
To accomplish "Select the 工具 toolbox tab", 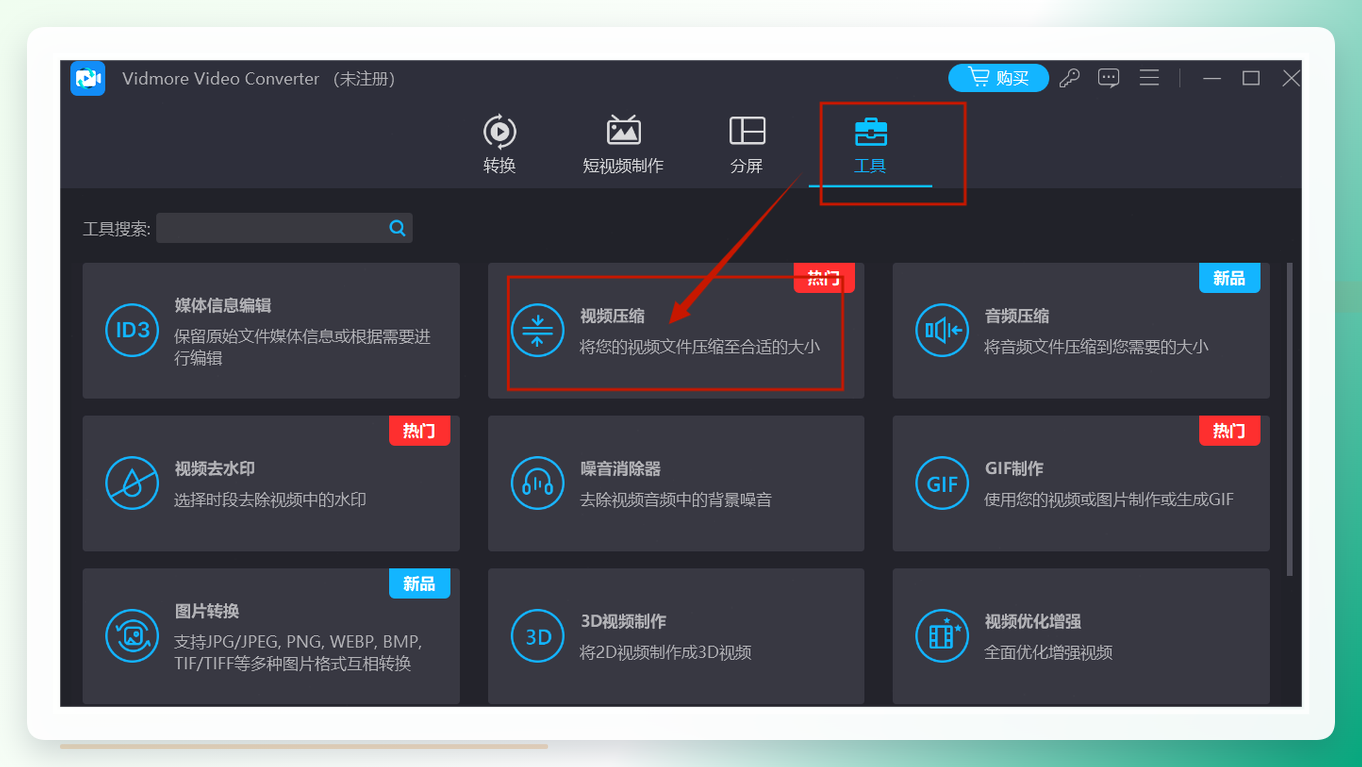I will [x=870, y=144].
